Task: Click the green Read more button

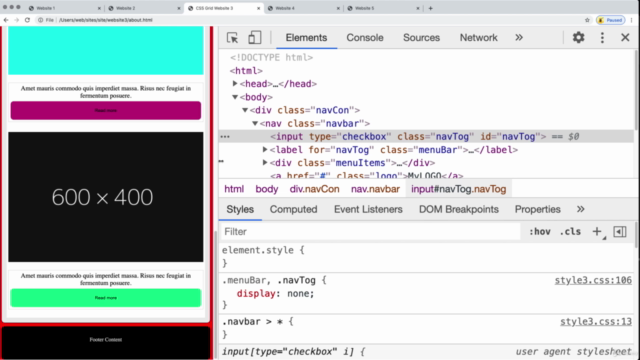Action: (x=106, y=298)
